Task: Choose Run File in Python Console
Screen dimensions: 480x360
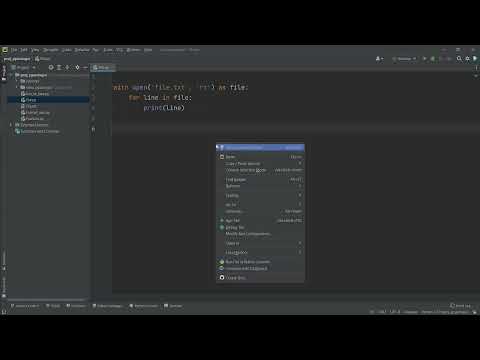Action: point(260,262)
